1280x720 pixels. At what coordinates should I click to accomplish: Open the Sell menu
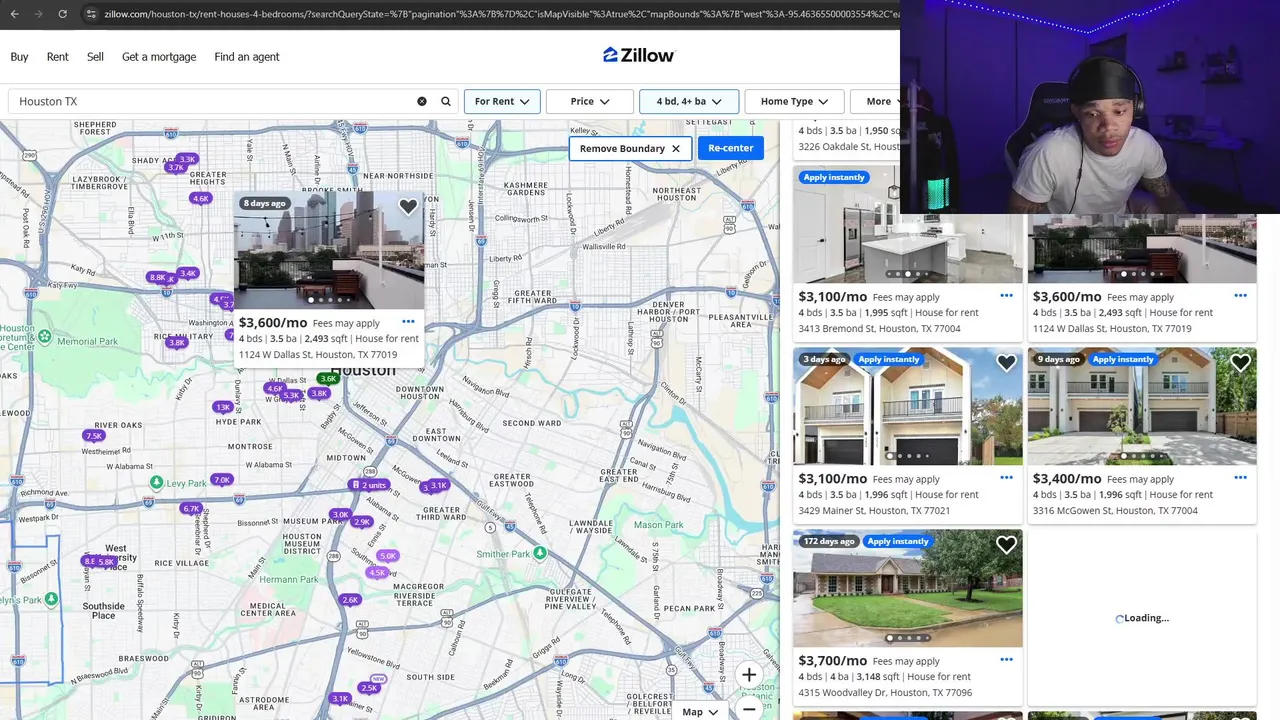[95, 57]
